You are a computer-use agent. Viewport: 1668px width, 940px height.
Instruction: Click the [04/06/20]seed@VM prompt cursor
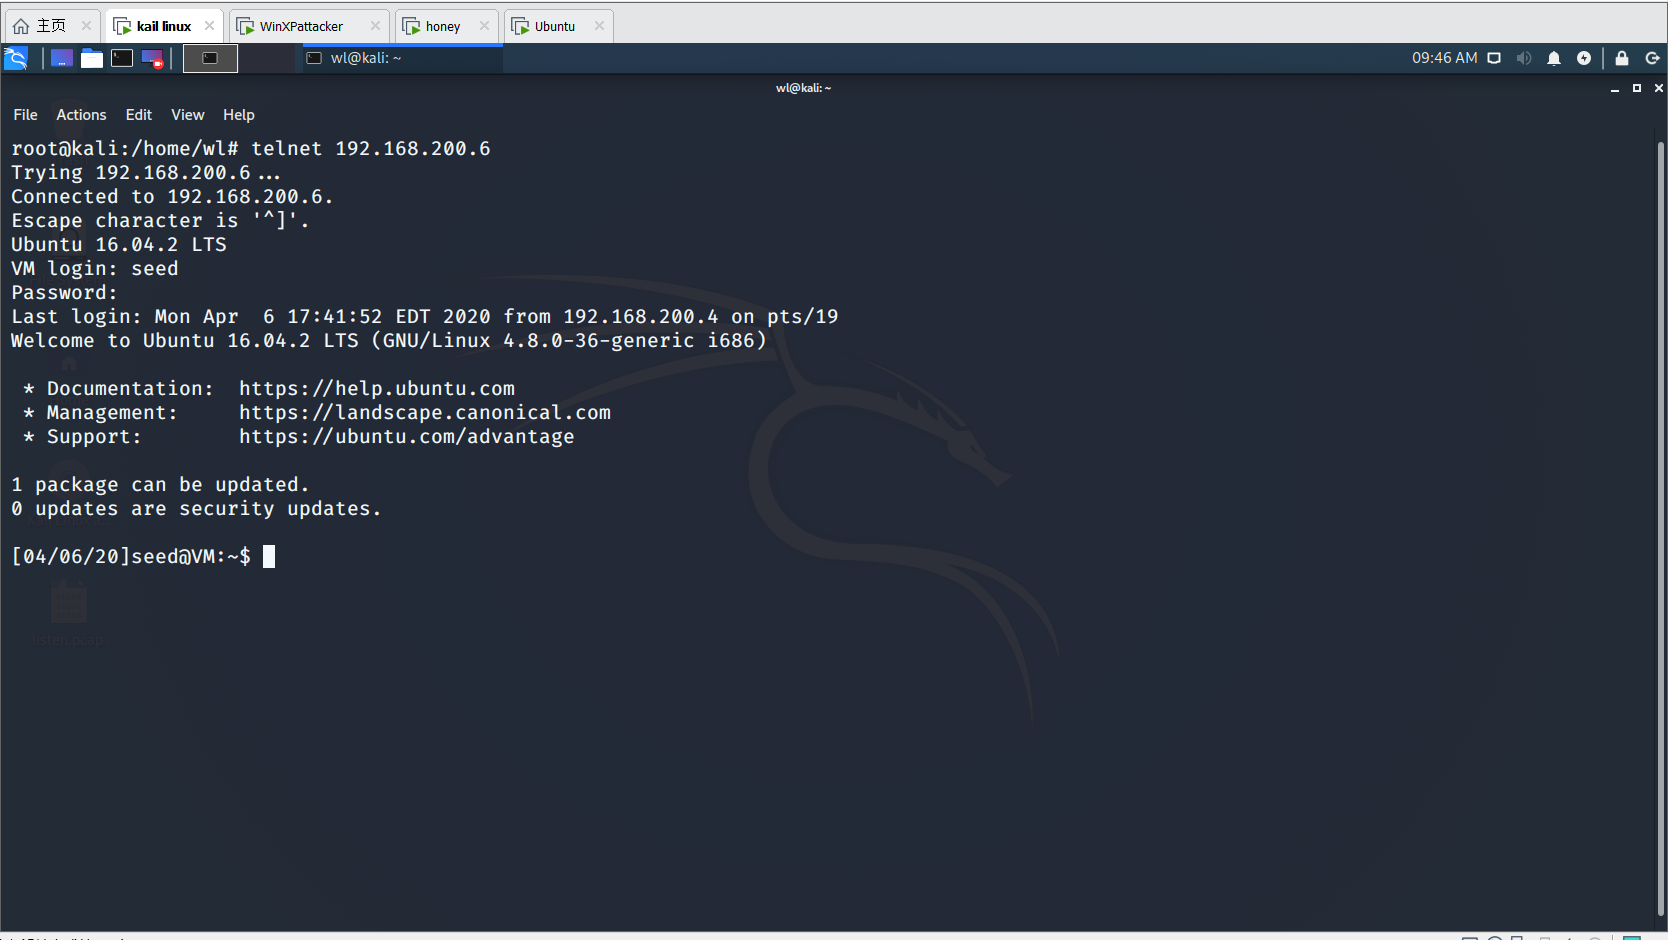coord(269,557)
